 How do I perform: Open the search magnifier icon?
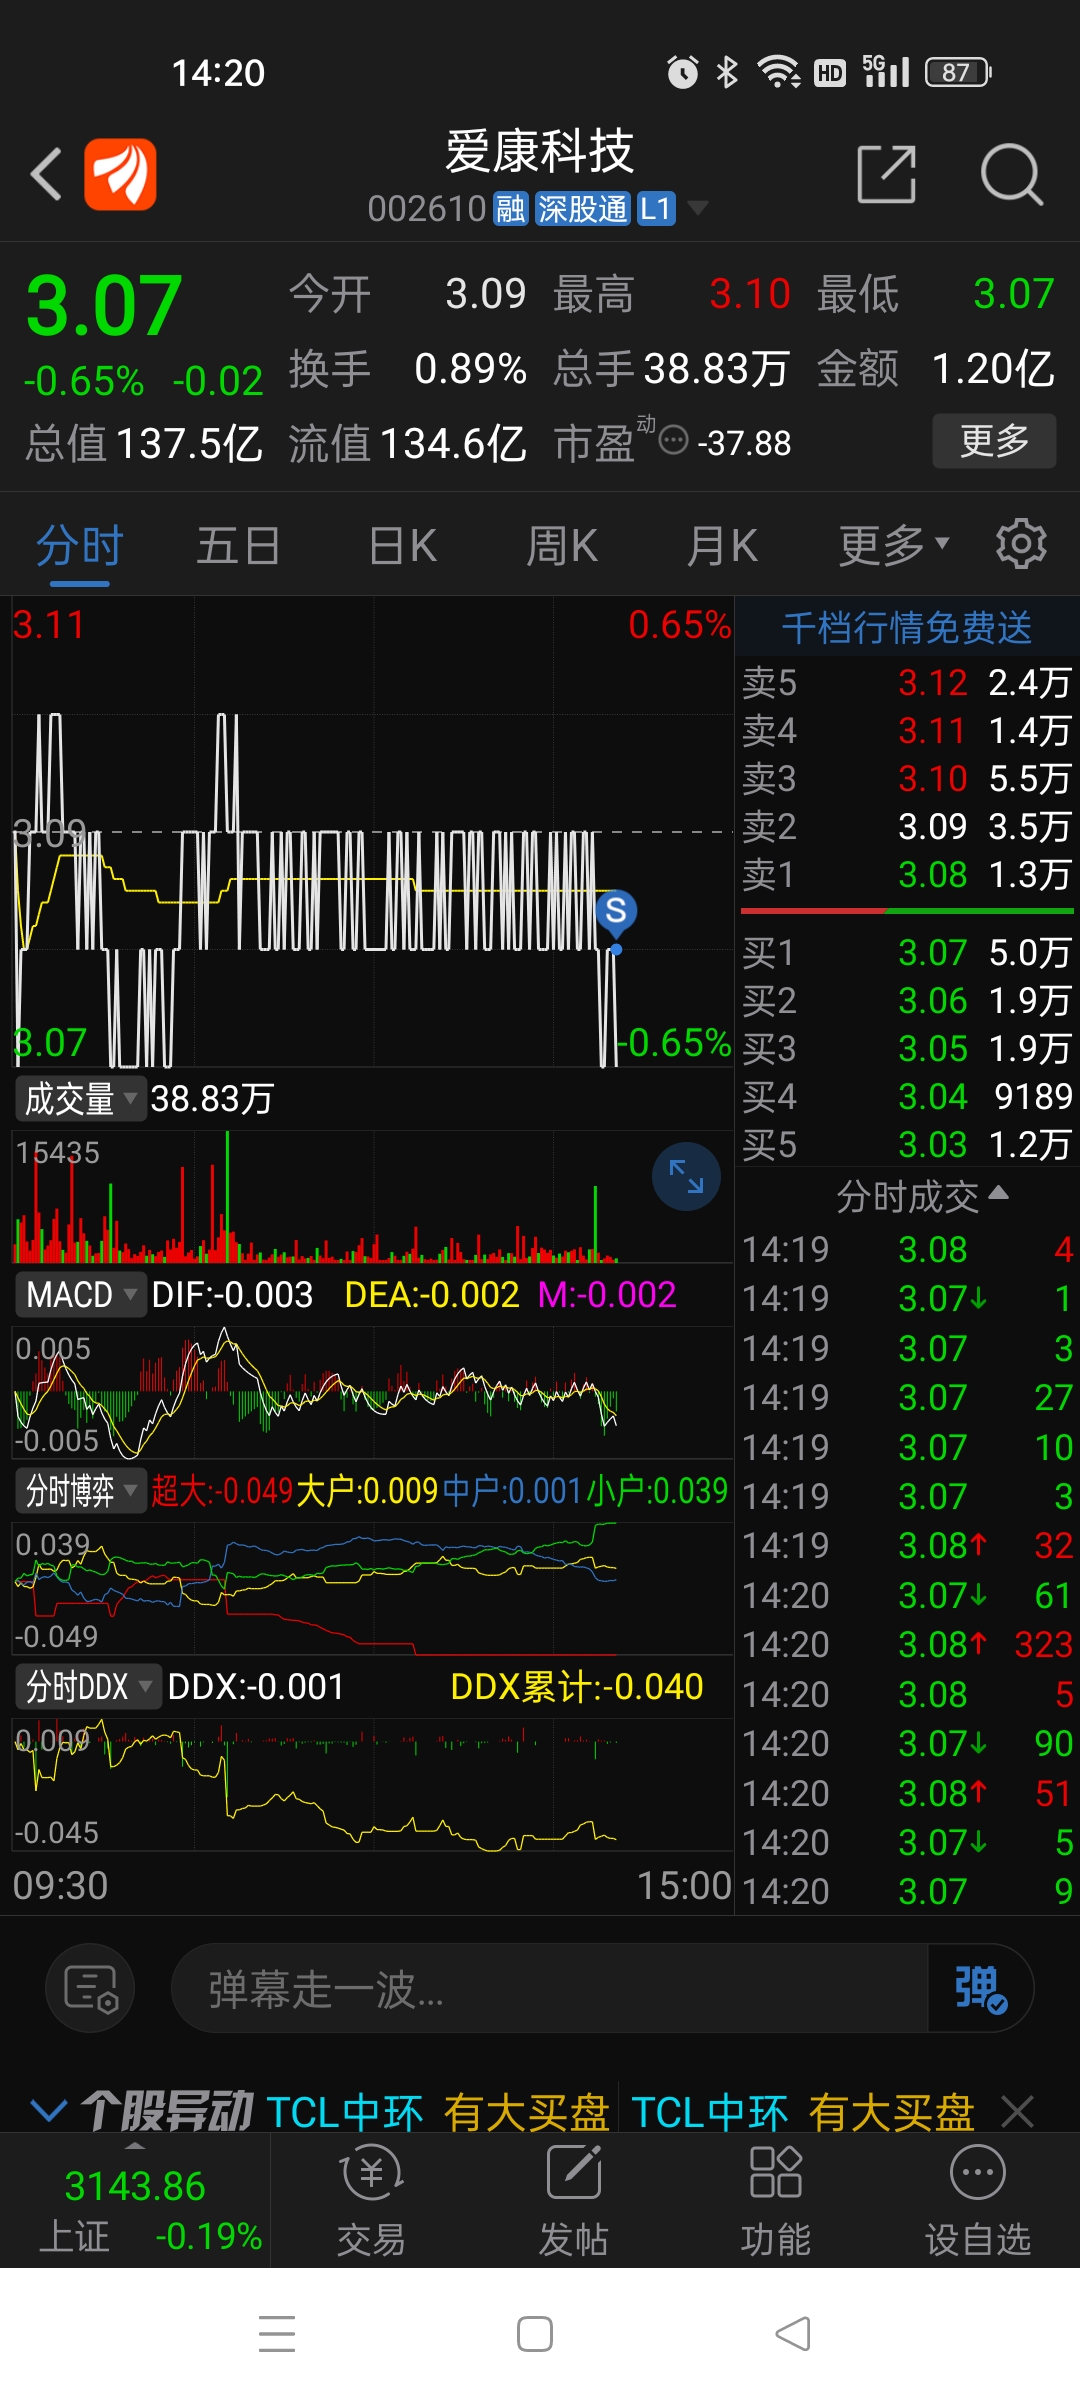coord(1011,174)
